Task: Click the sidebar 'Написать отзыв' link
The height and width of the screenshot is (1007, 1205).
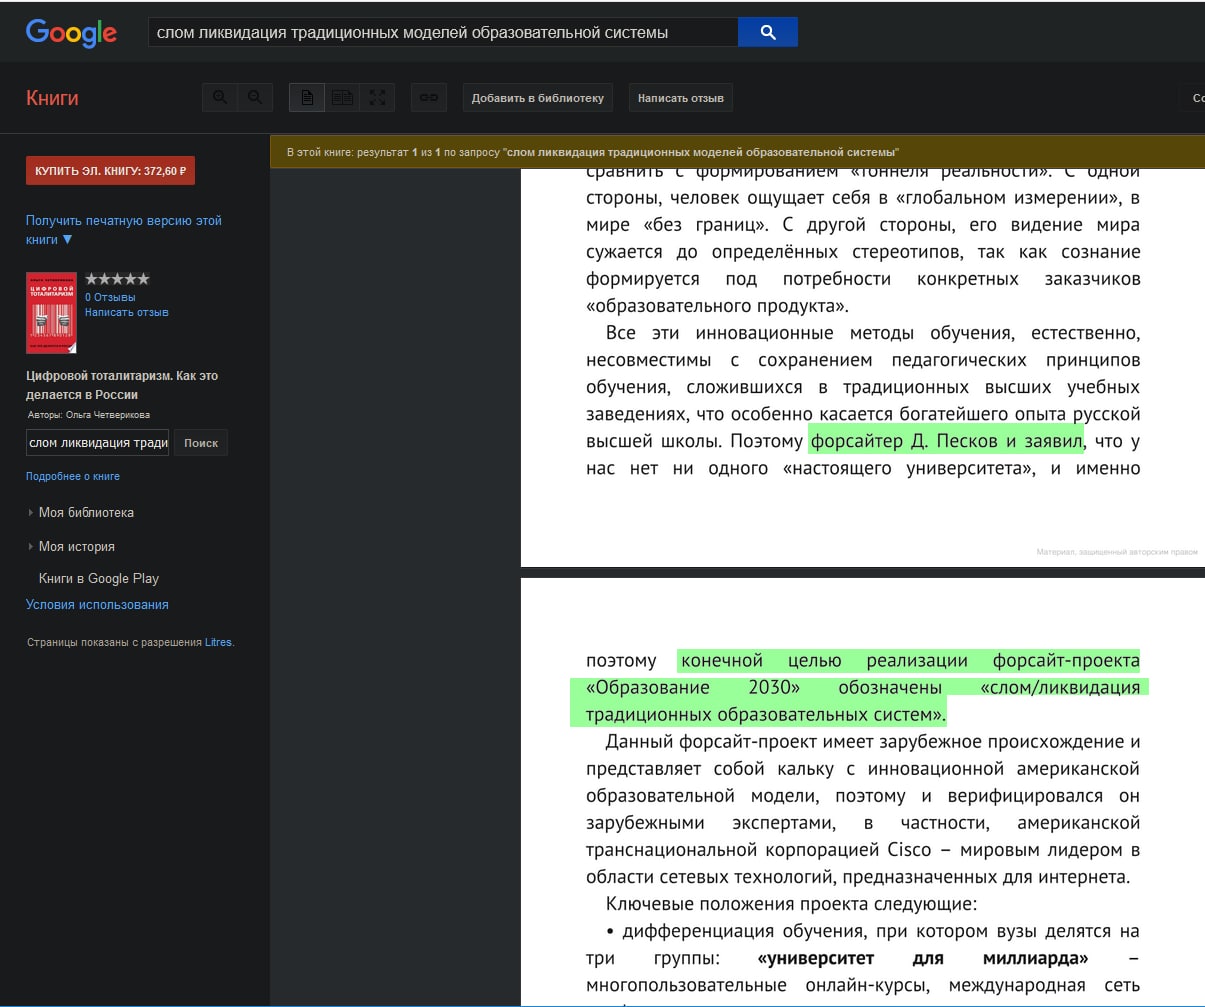Action: pyautogui.click(x=127, y=312)
